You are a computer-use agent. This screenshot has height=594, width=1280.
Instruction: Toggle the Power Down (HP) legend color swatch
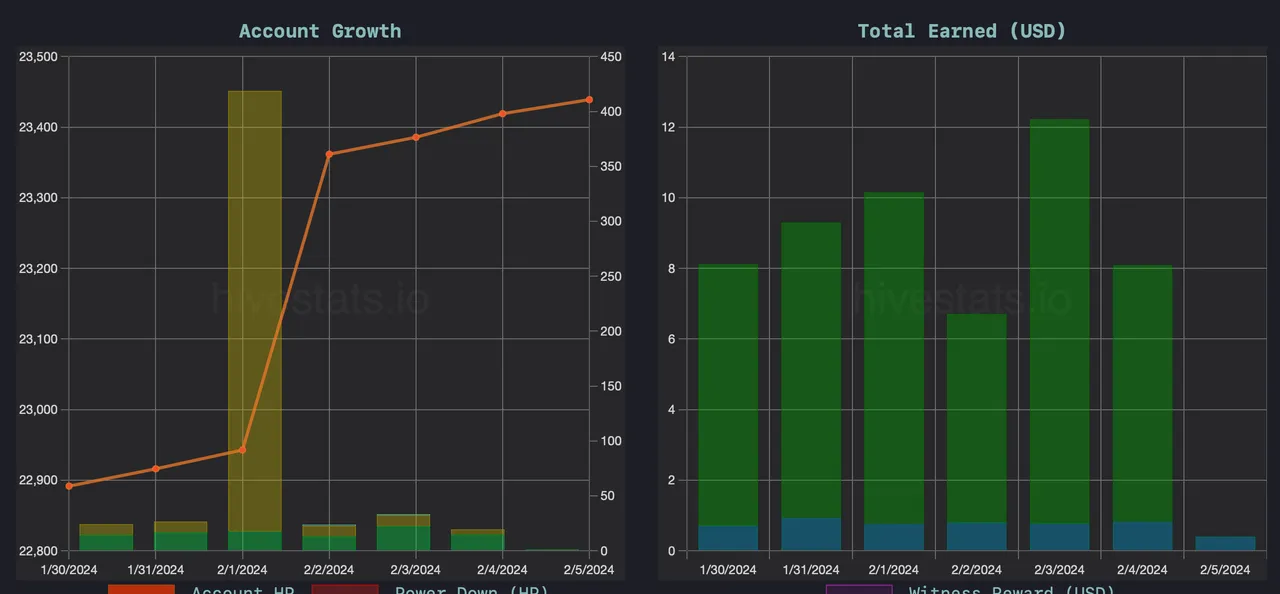pyautogui.click(x=345, y=589)
